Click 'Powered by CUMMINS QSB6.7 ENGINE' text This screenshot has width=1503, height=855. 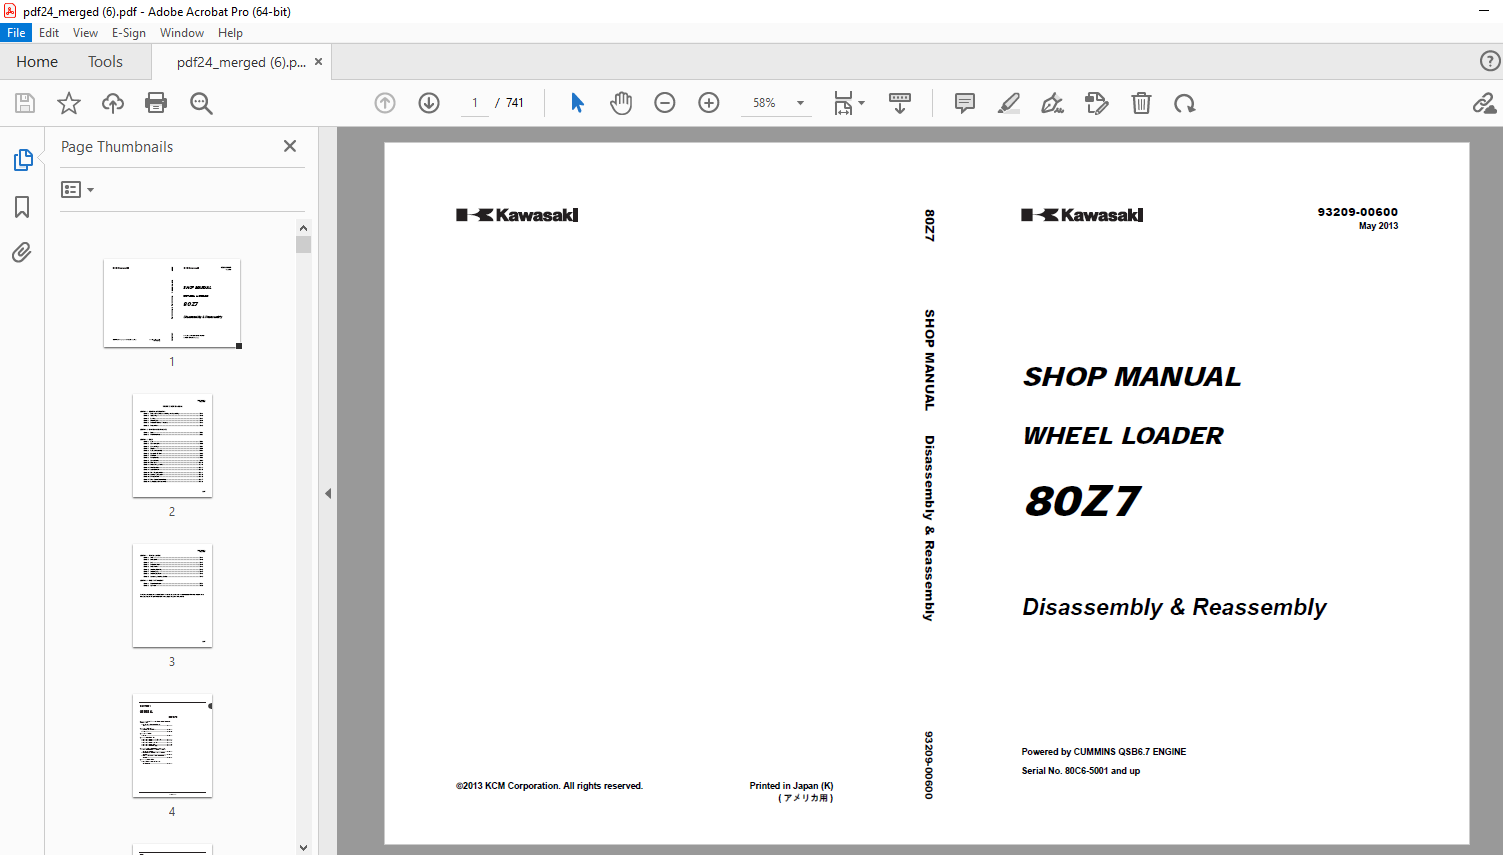[1104, 752]
